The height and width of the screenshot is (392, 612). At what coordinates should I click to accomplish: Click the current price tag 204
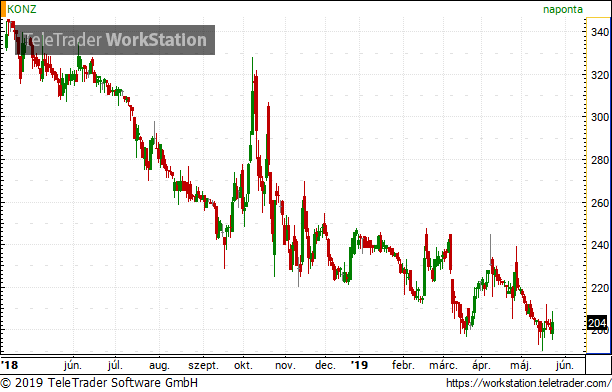click(597, 323)
